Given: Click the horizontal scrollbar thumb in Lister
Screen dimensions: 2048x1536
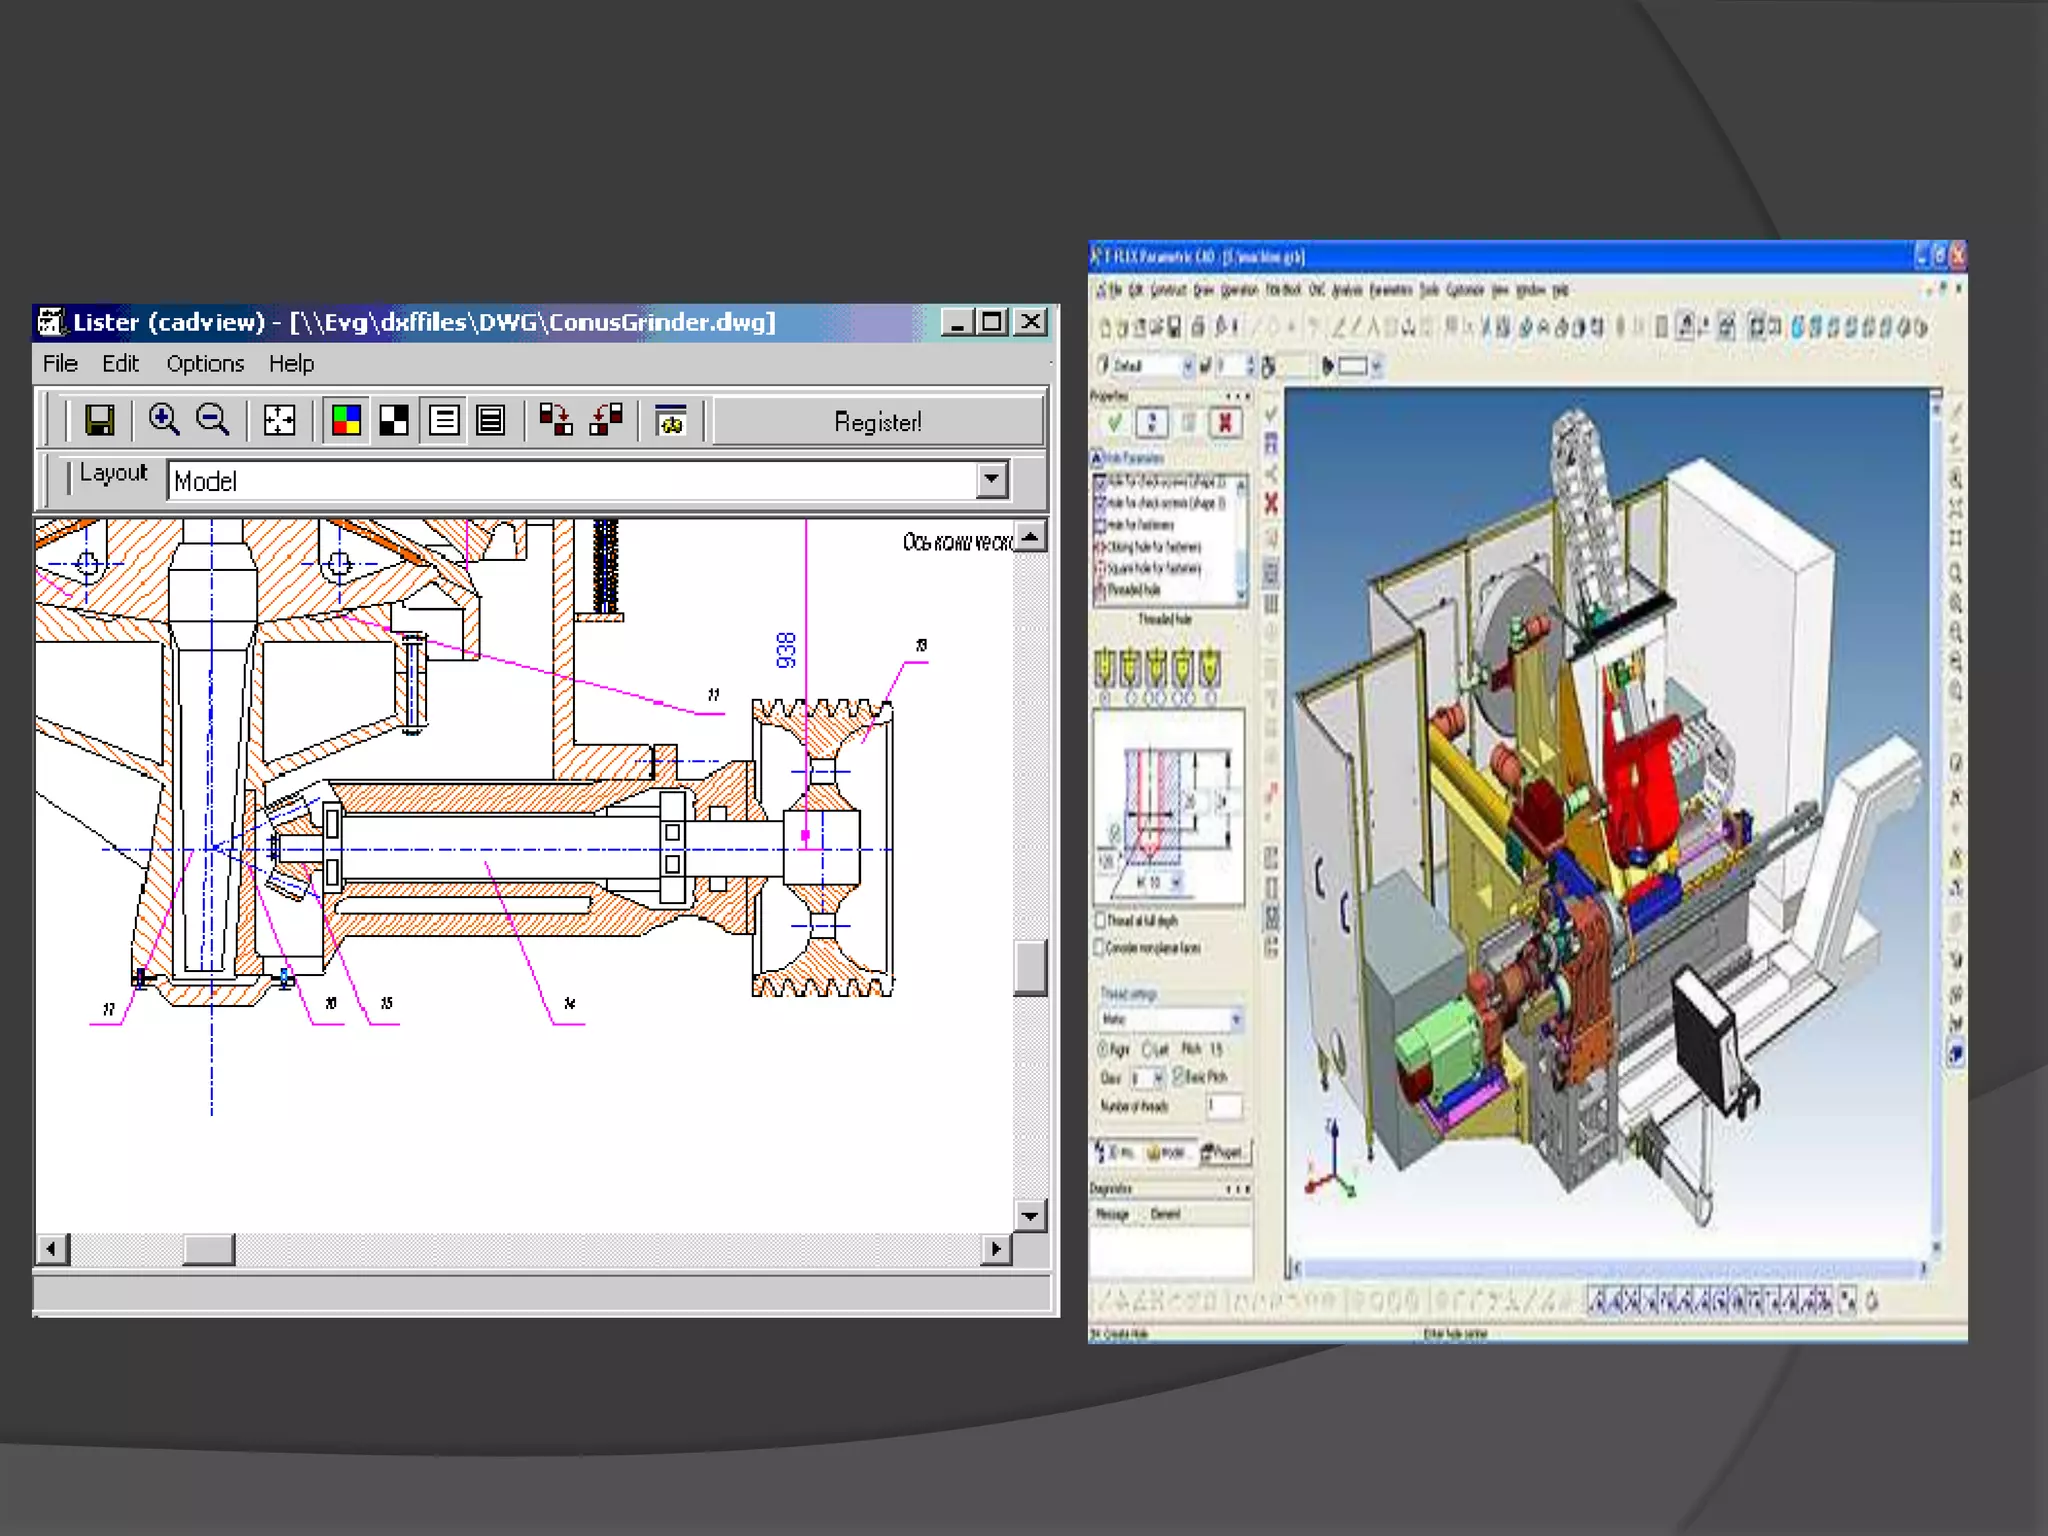Looking at the screenshot, I should click(208, 1249).
